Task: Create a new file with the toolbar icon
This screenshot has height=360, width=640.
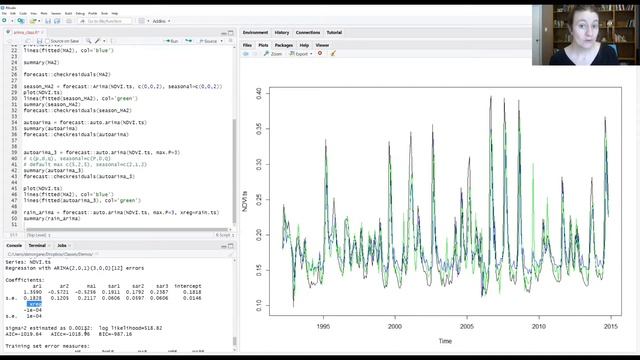Action: click(x=4, y=20)
